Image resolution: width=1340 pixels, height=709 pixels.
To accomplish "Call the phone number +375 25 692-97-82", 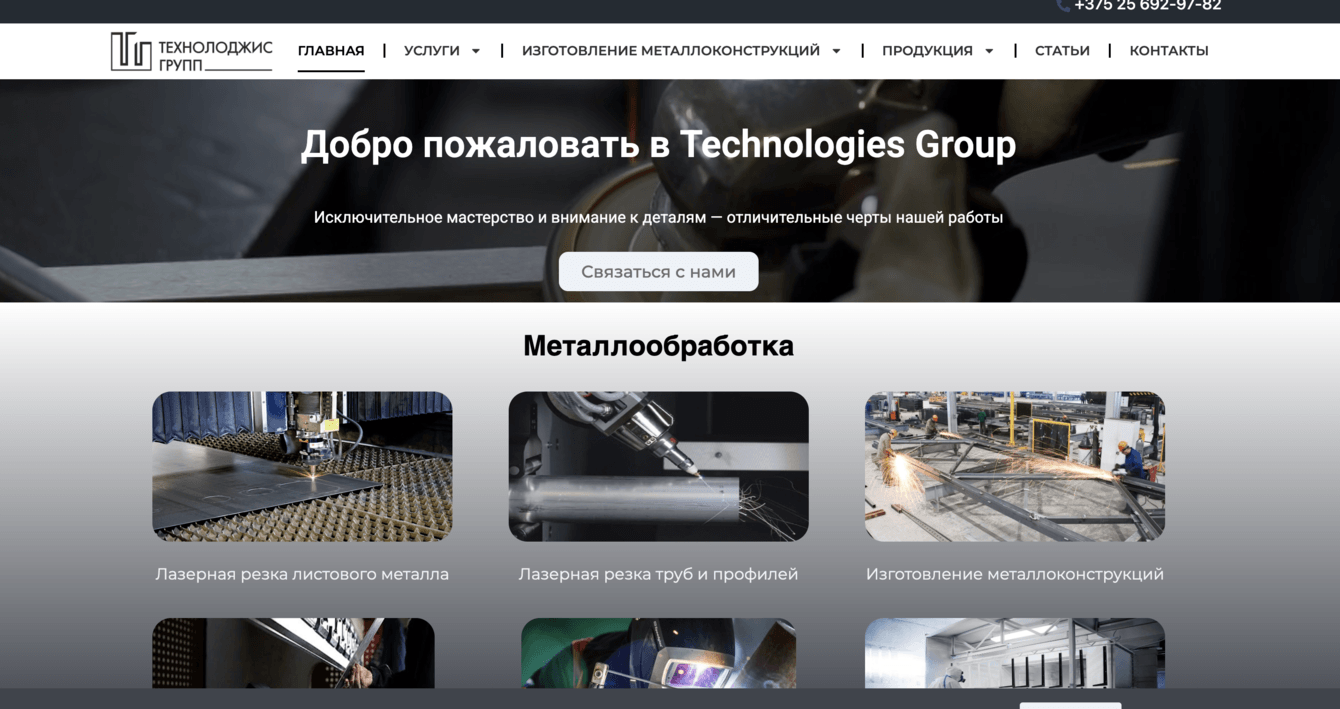I will 1148,5.
